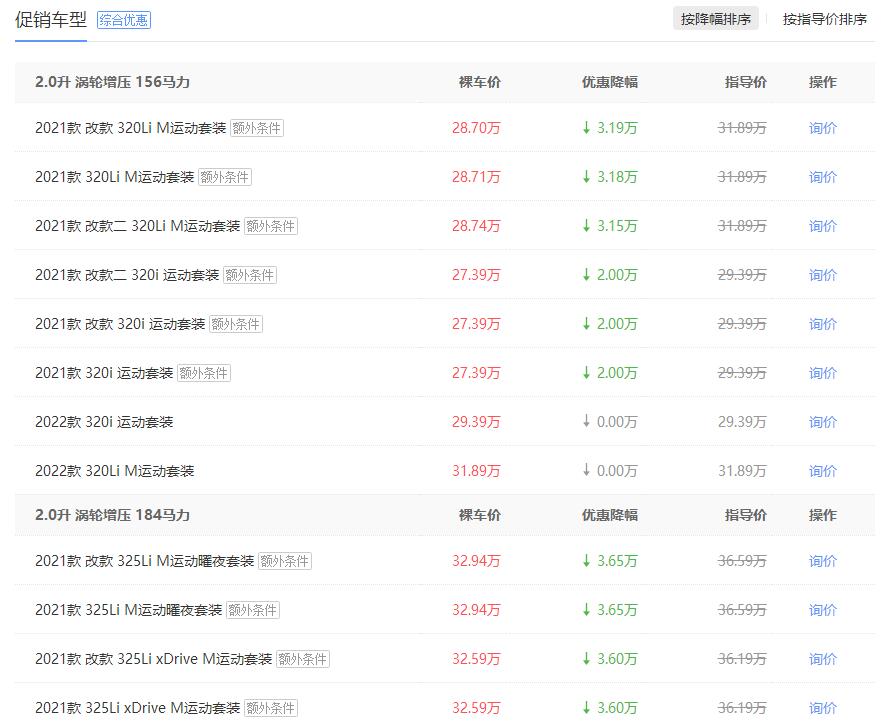Click 额外条件 tag on 2021款 改款二 320Li M运动套装

point(271,226)
